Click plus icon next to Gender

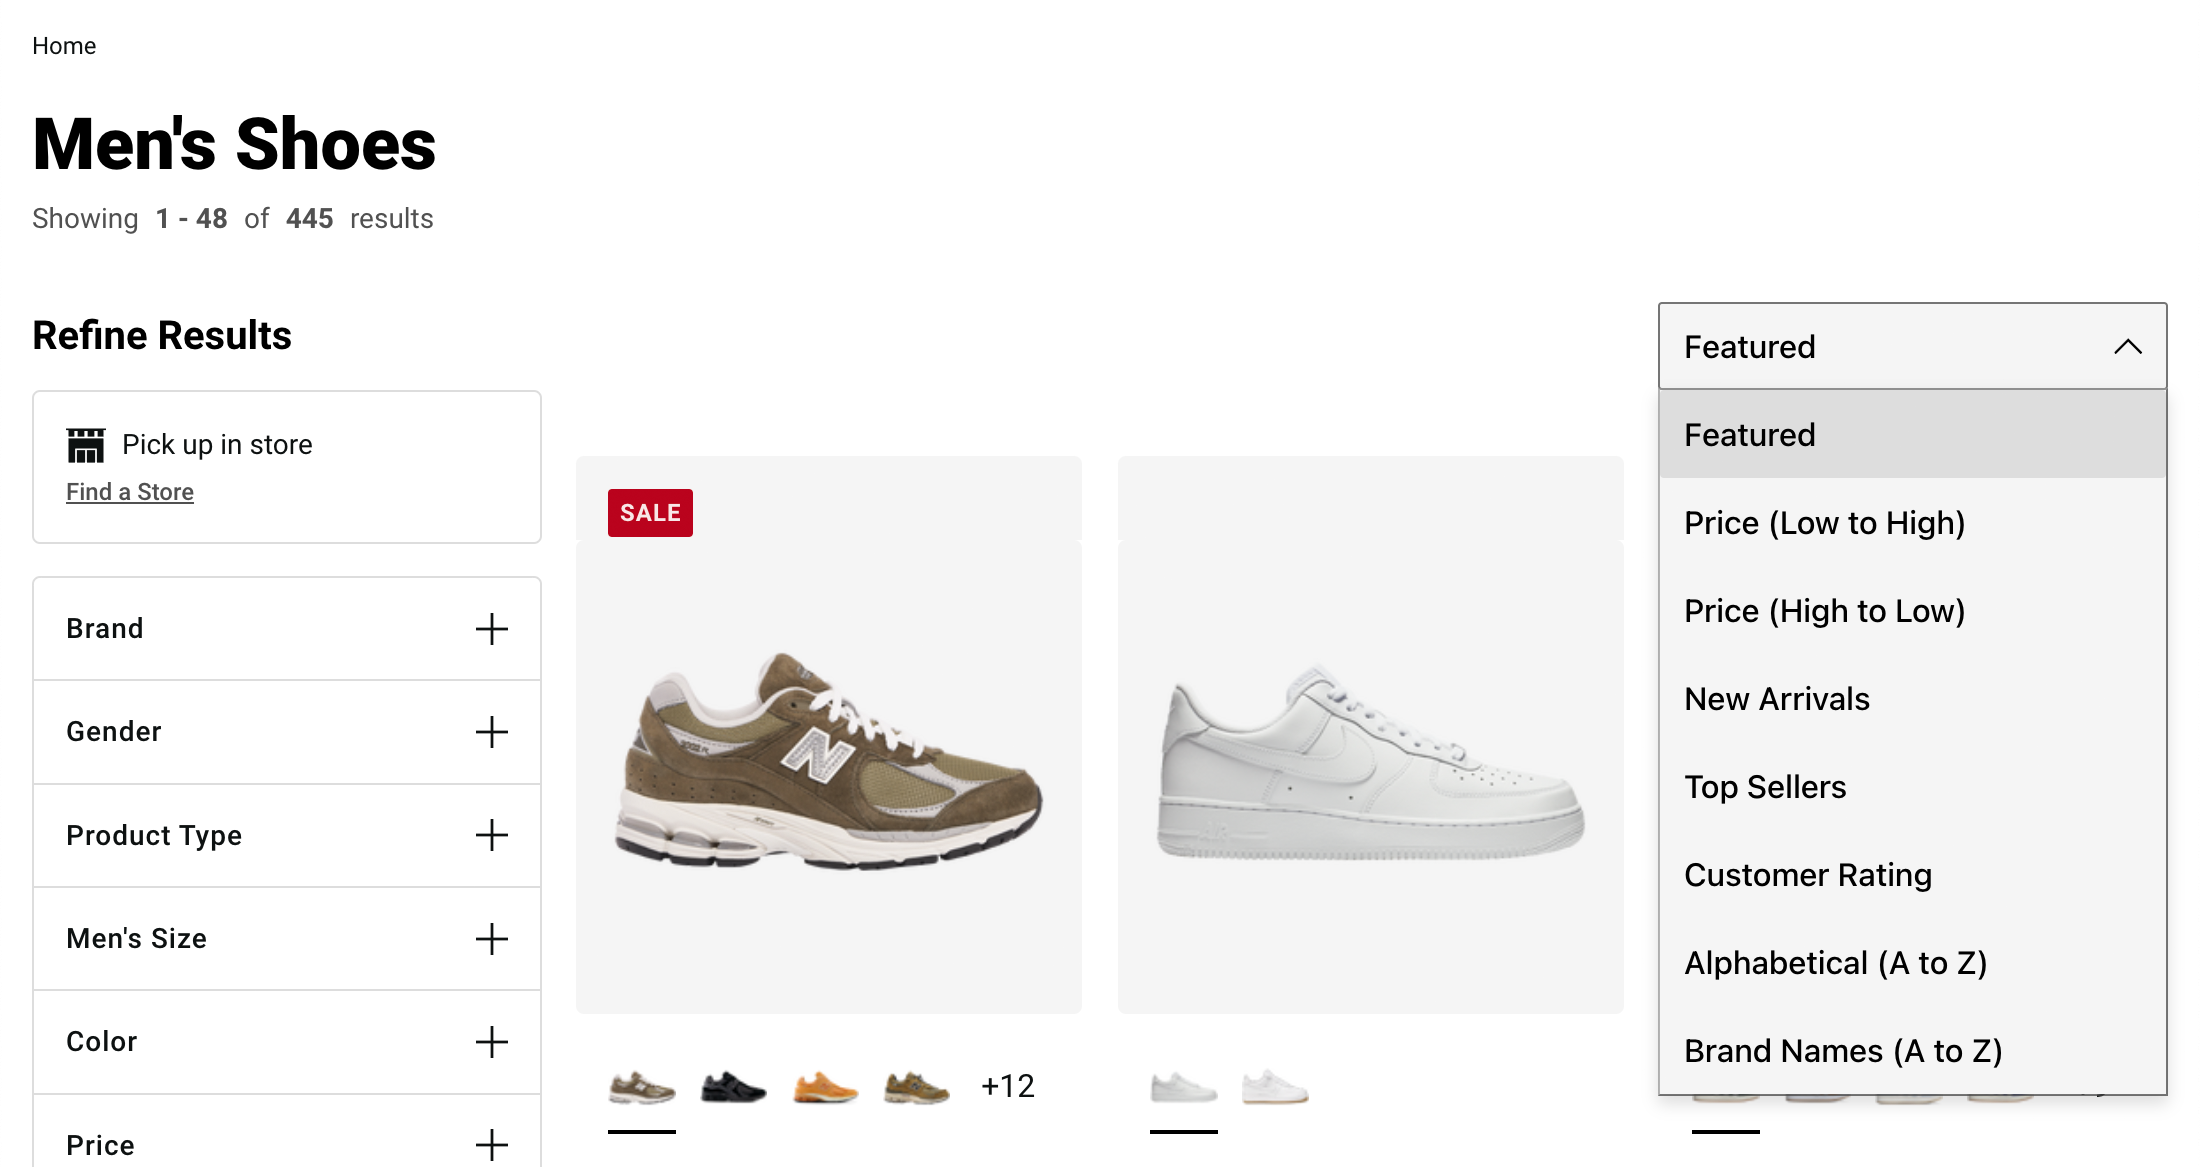coord(491,732)
